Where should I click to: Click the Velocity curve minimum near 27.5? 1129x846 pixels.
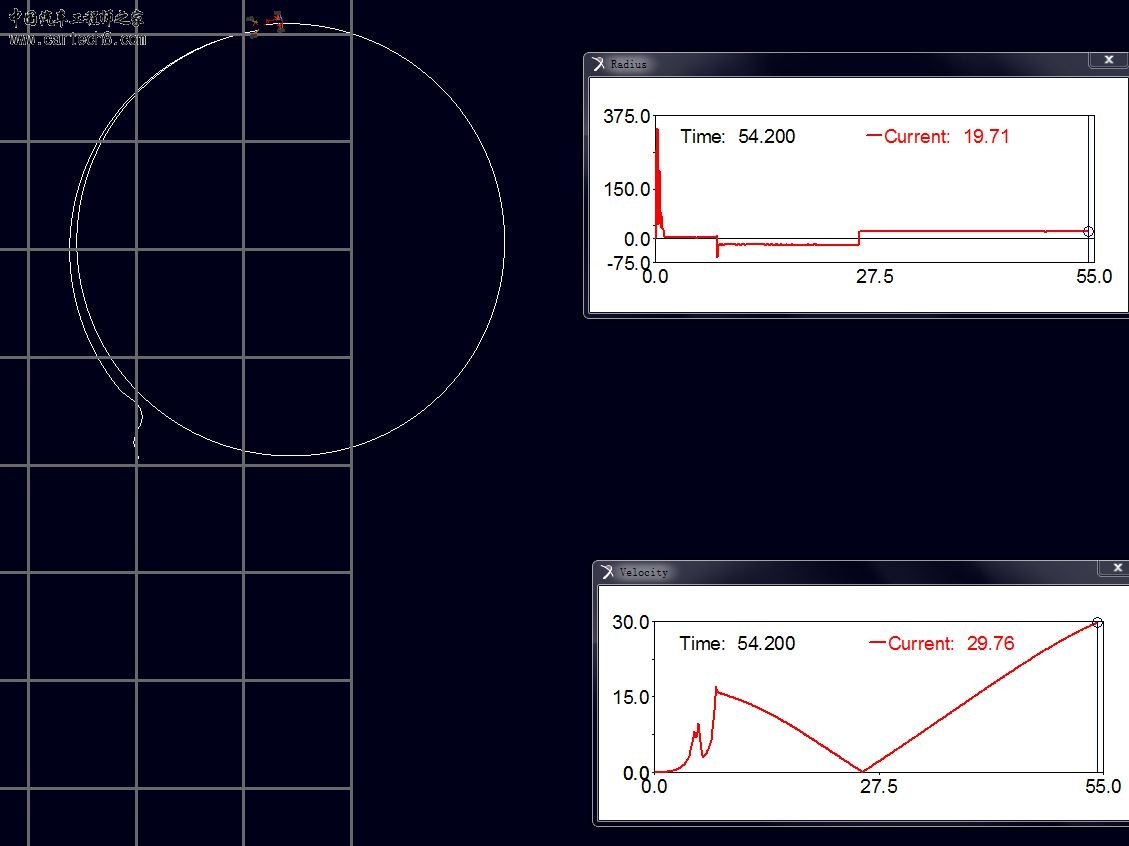(x=863, y=770)
